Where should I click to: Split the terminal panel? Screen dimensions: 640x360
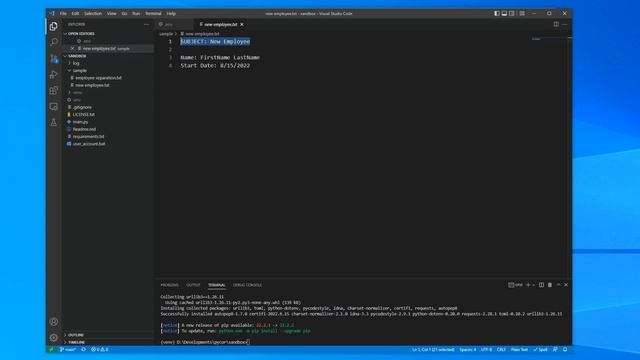[541, 285]
